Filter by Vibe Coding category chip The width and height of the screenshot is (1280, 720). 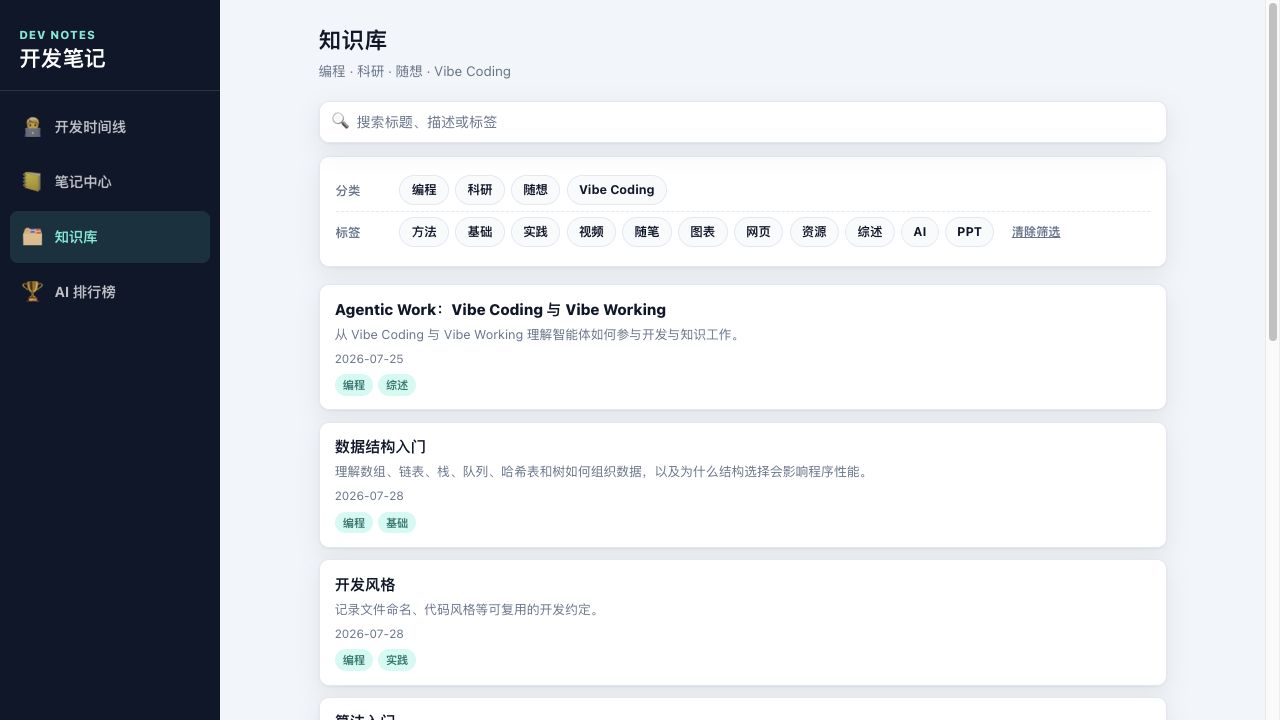point(617,190)
